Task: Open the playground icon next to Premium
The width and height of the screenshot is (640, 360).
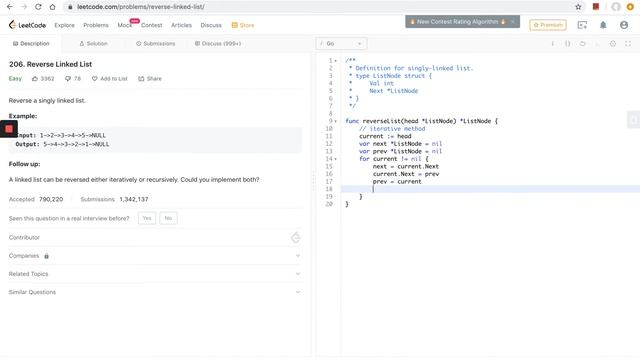Action: [x=582, y=25]
